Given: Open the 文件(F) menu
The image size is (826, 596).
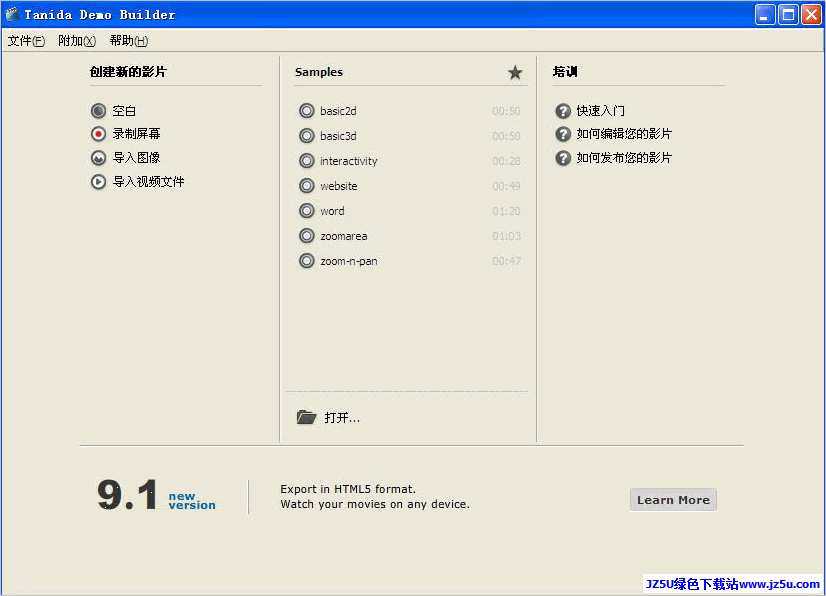Looking at the screenshot, I should coord(26,41).
